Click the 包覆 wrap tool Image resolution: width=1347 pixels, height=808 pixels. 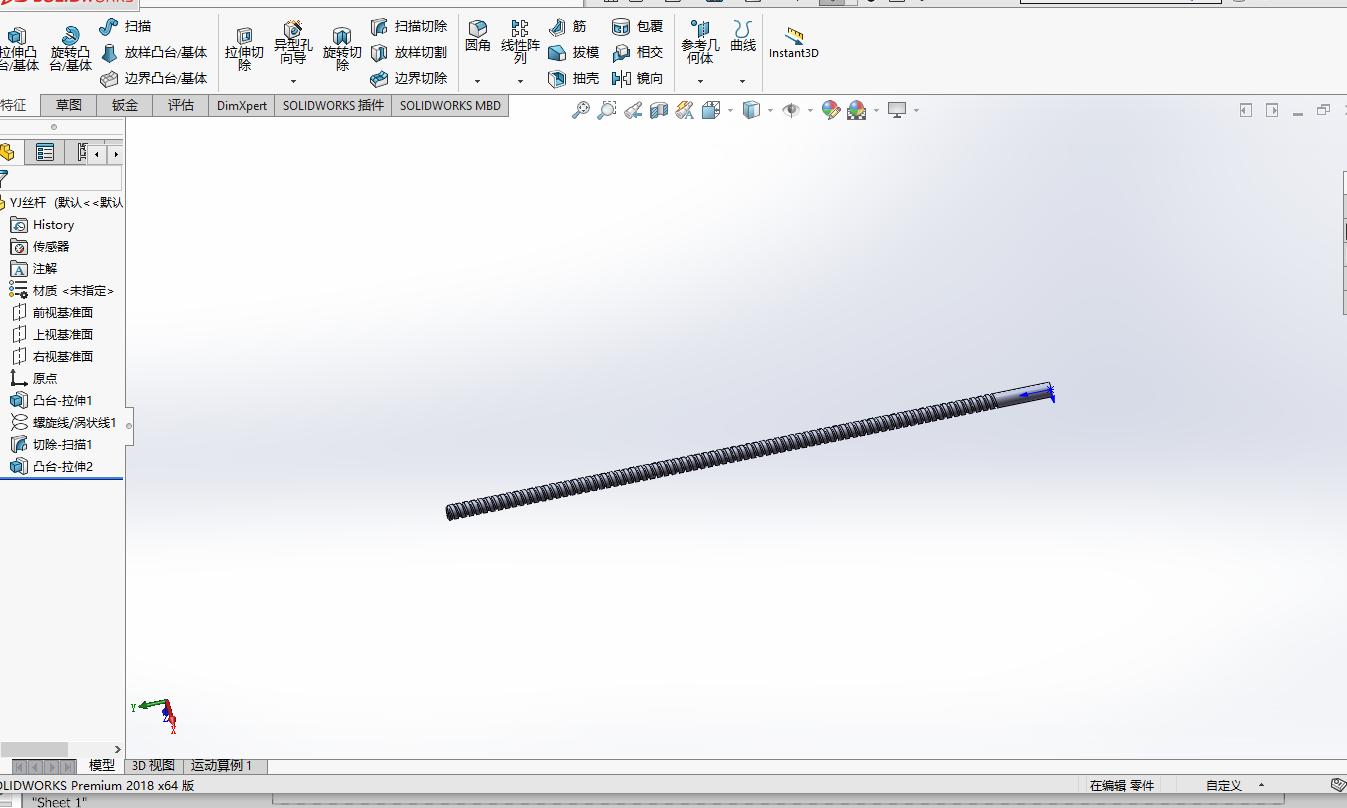coord(638,26)
